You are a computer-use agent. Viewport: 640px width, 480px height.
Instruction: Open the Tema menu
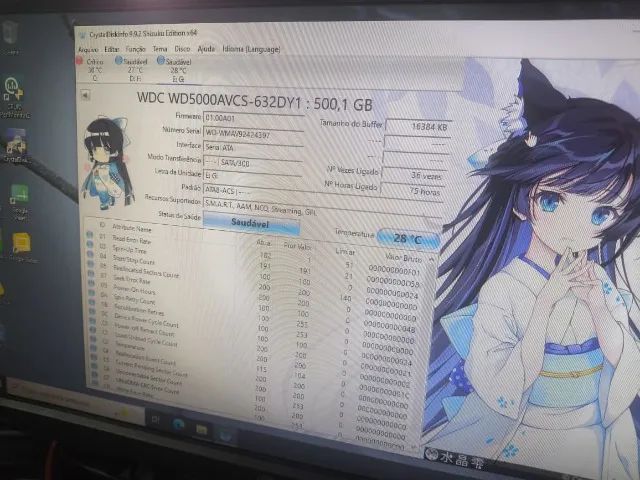coord(160,49)
